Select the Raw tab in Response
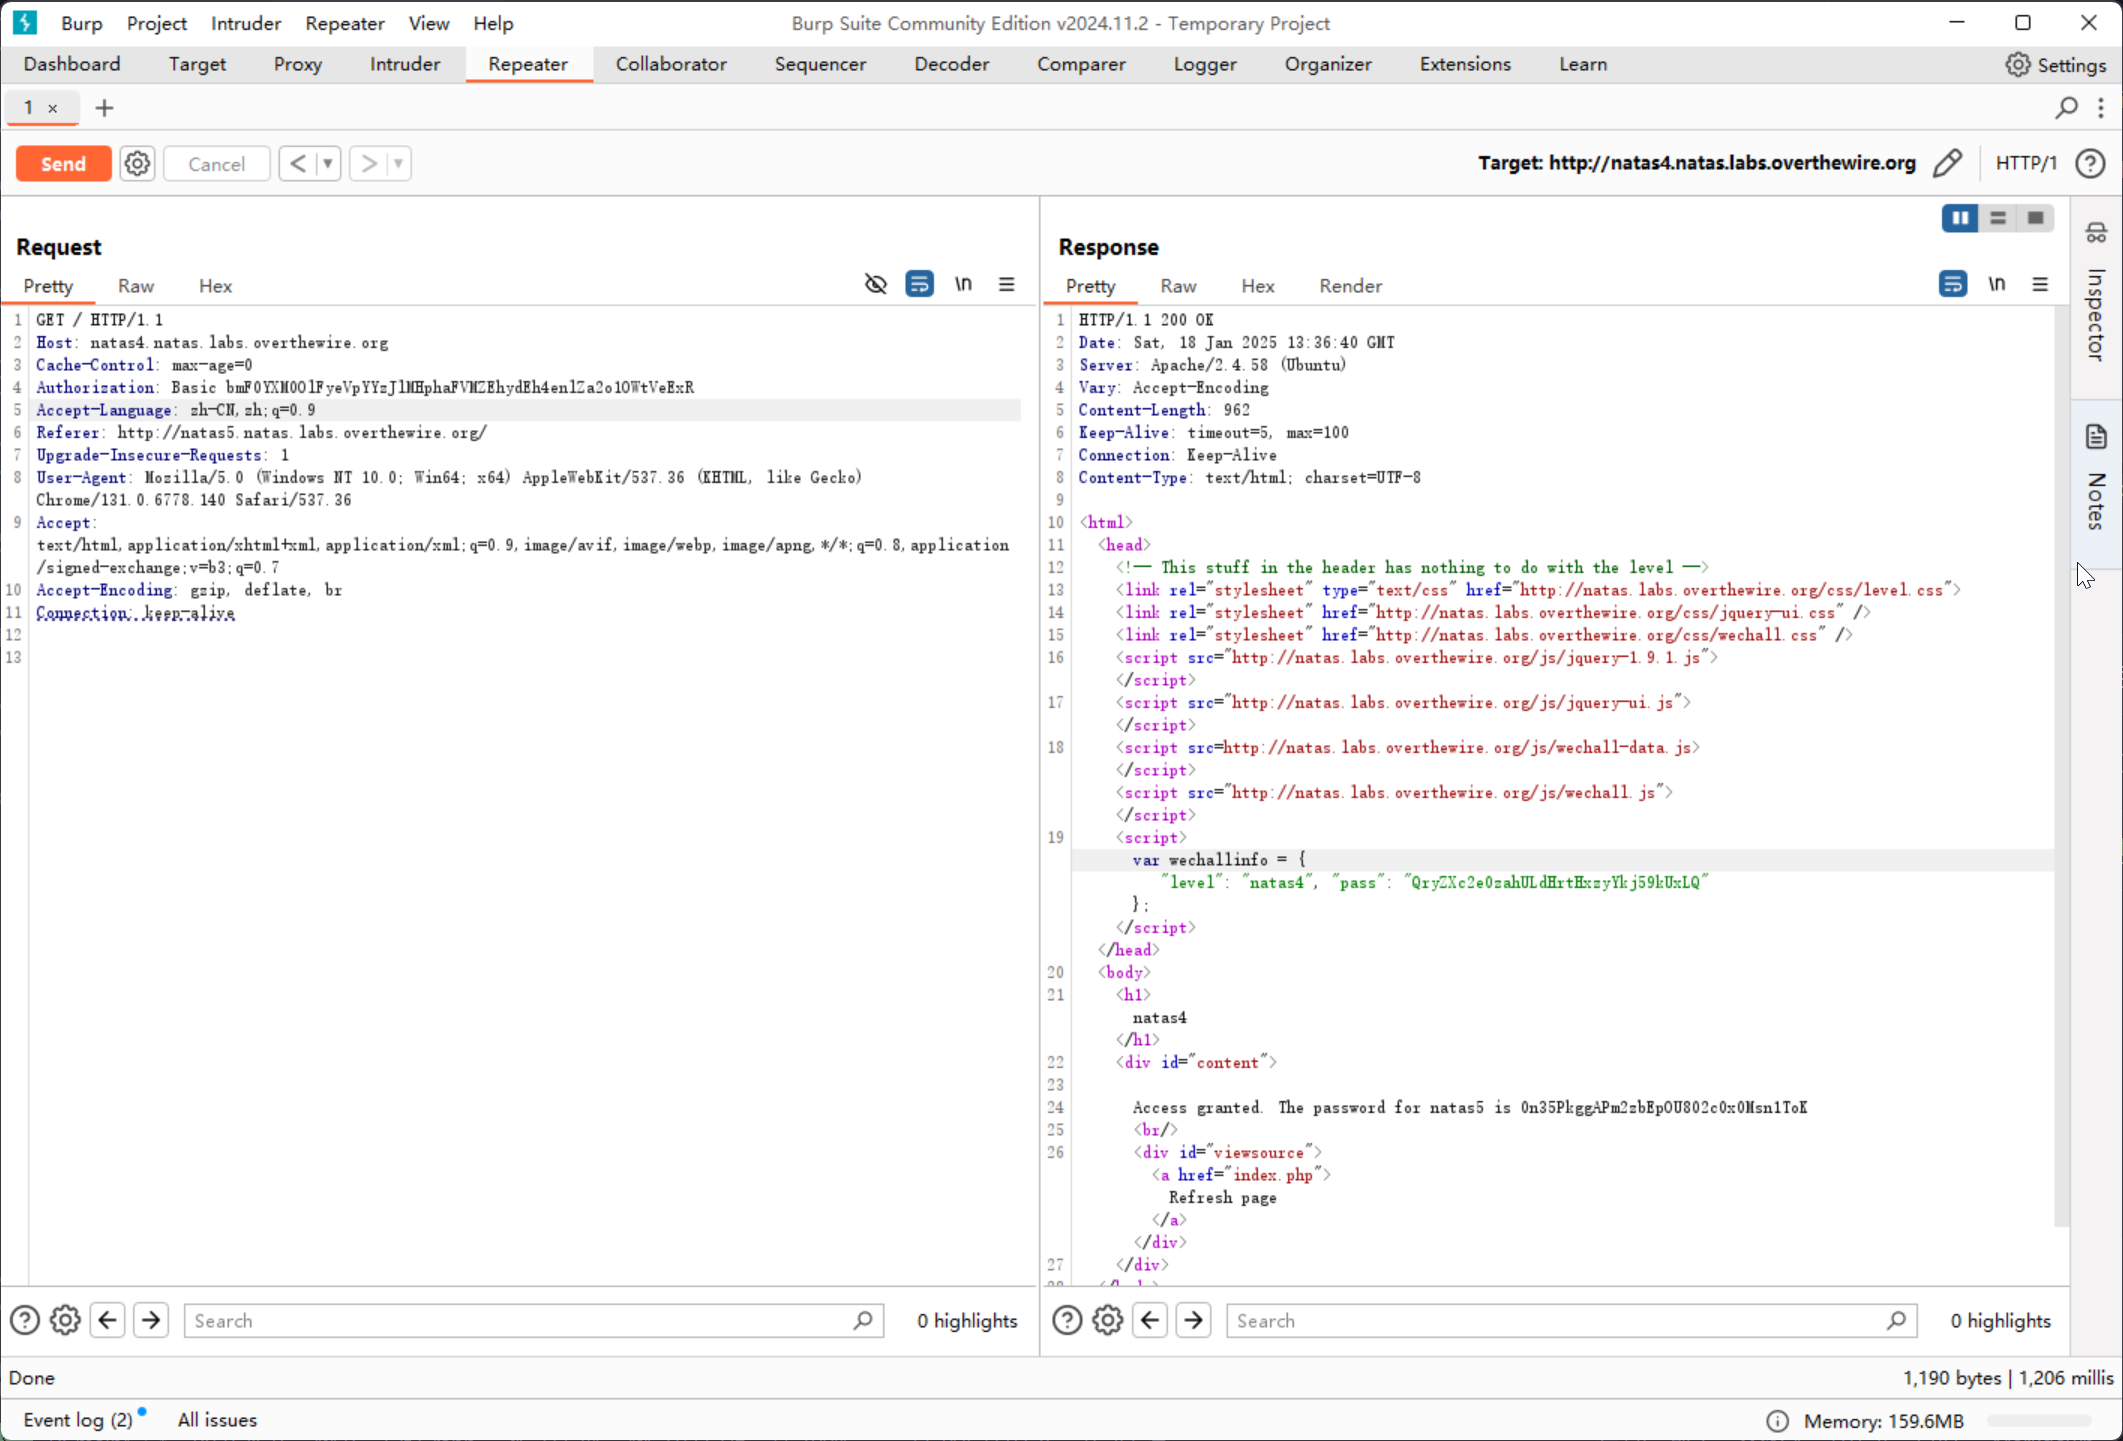2123x1441 pixels. point(1178,286)
